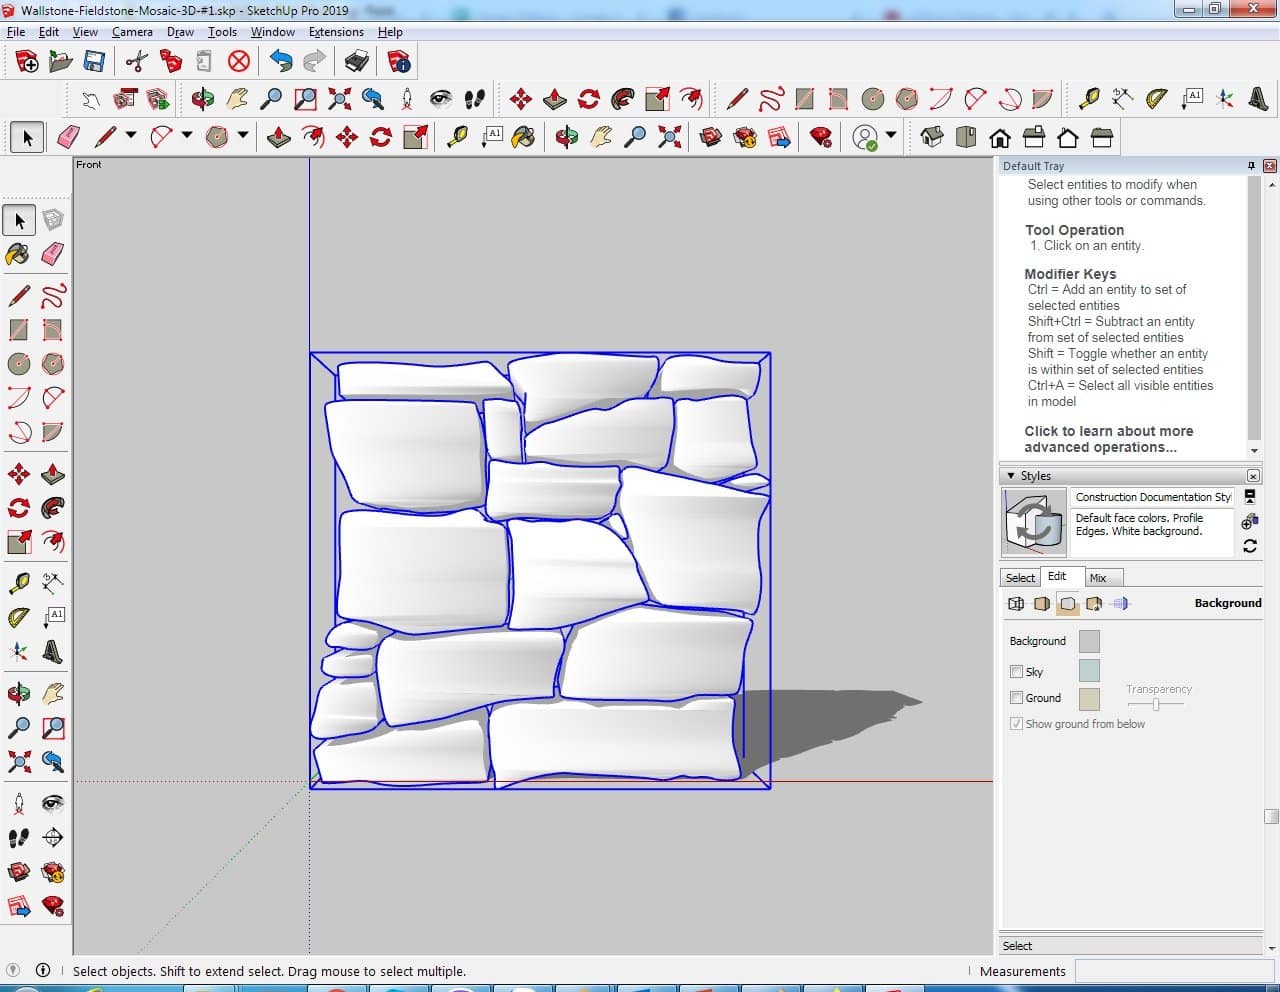Select the Walk footprints tool in left toolbar

(18, 838)
